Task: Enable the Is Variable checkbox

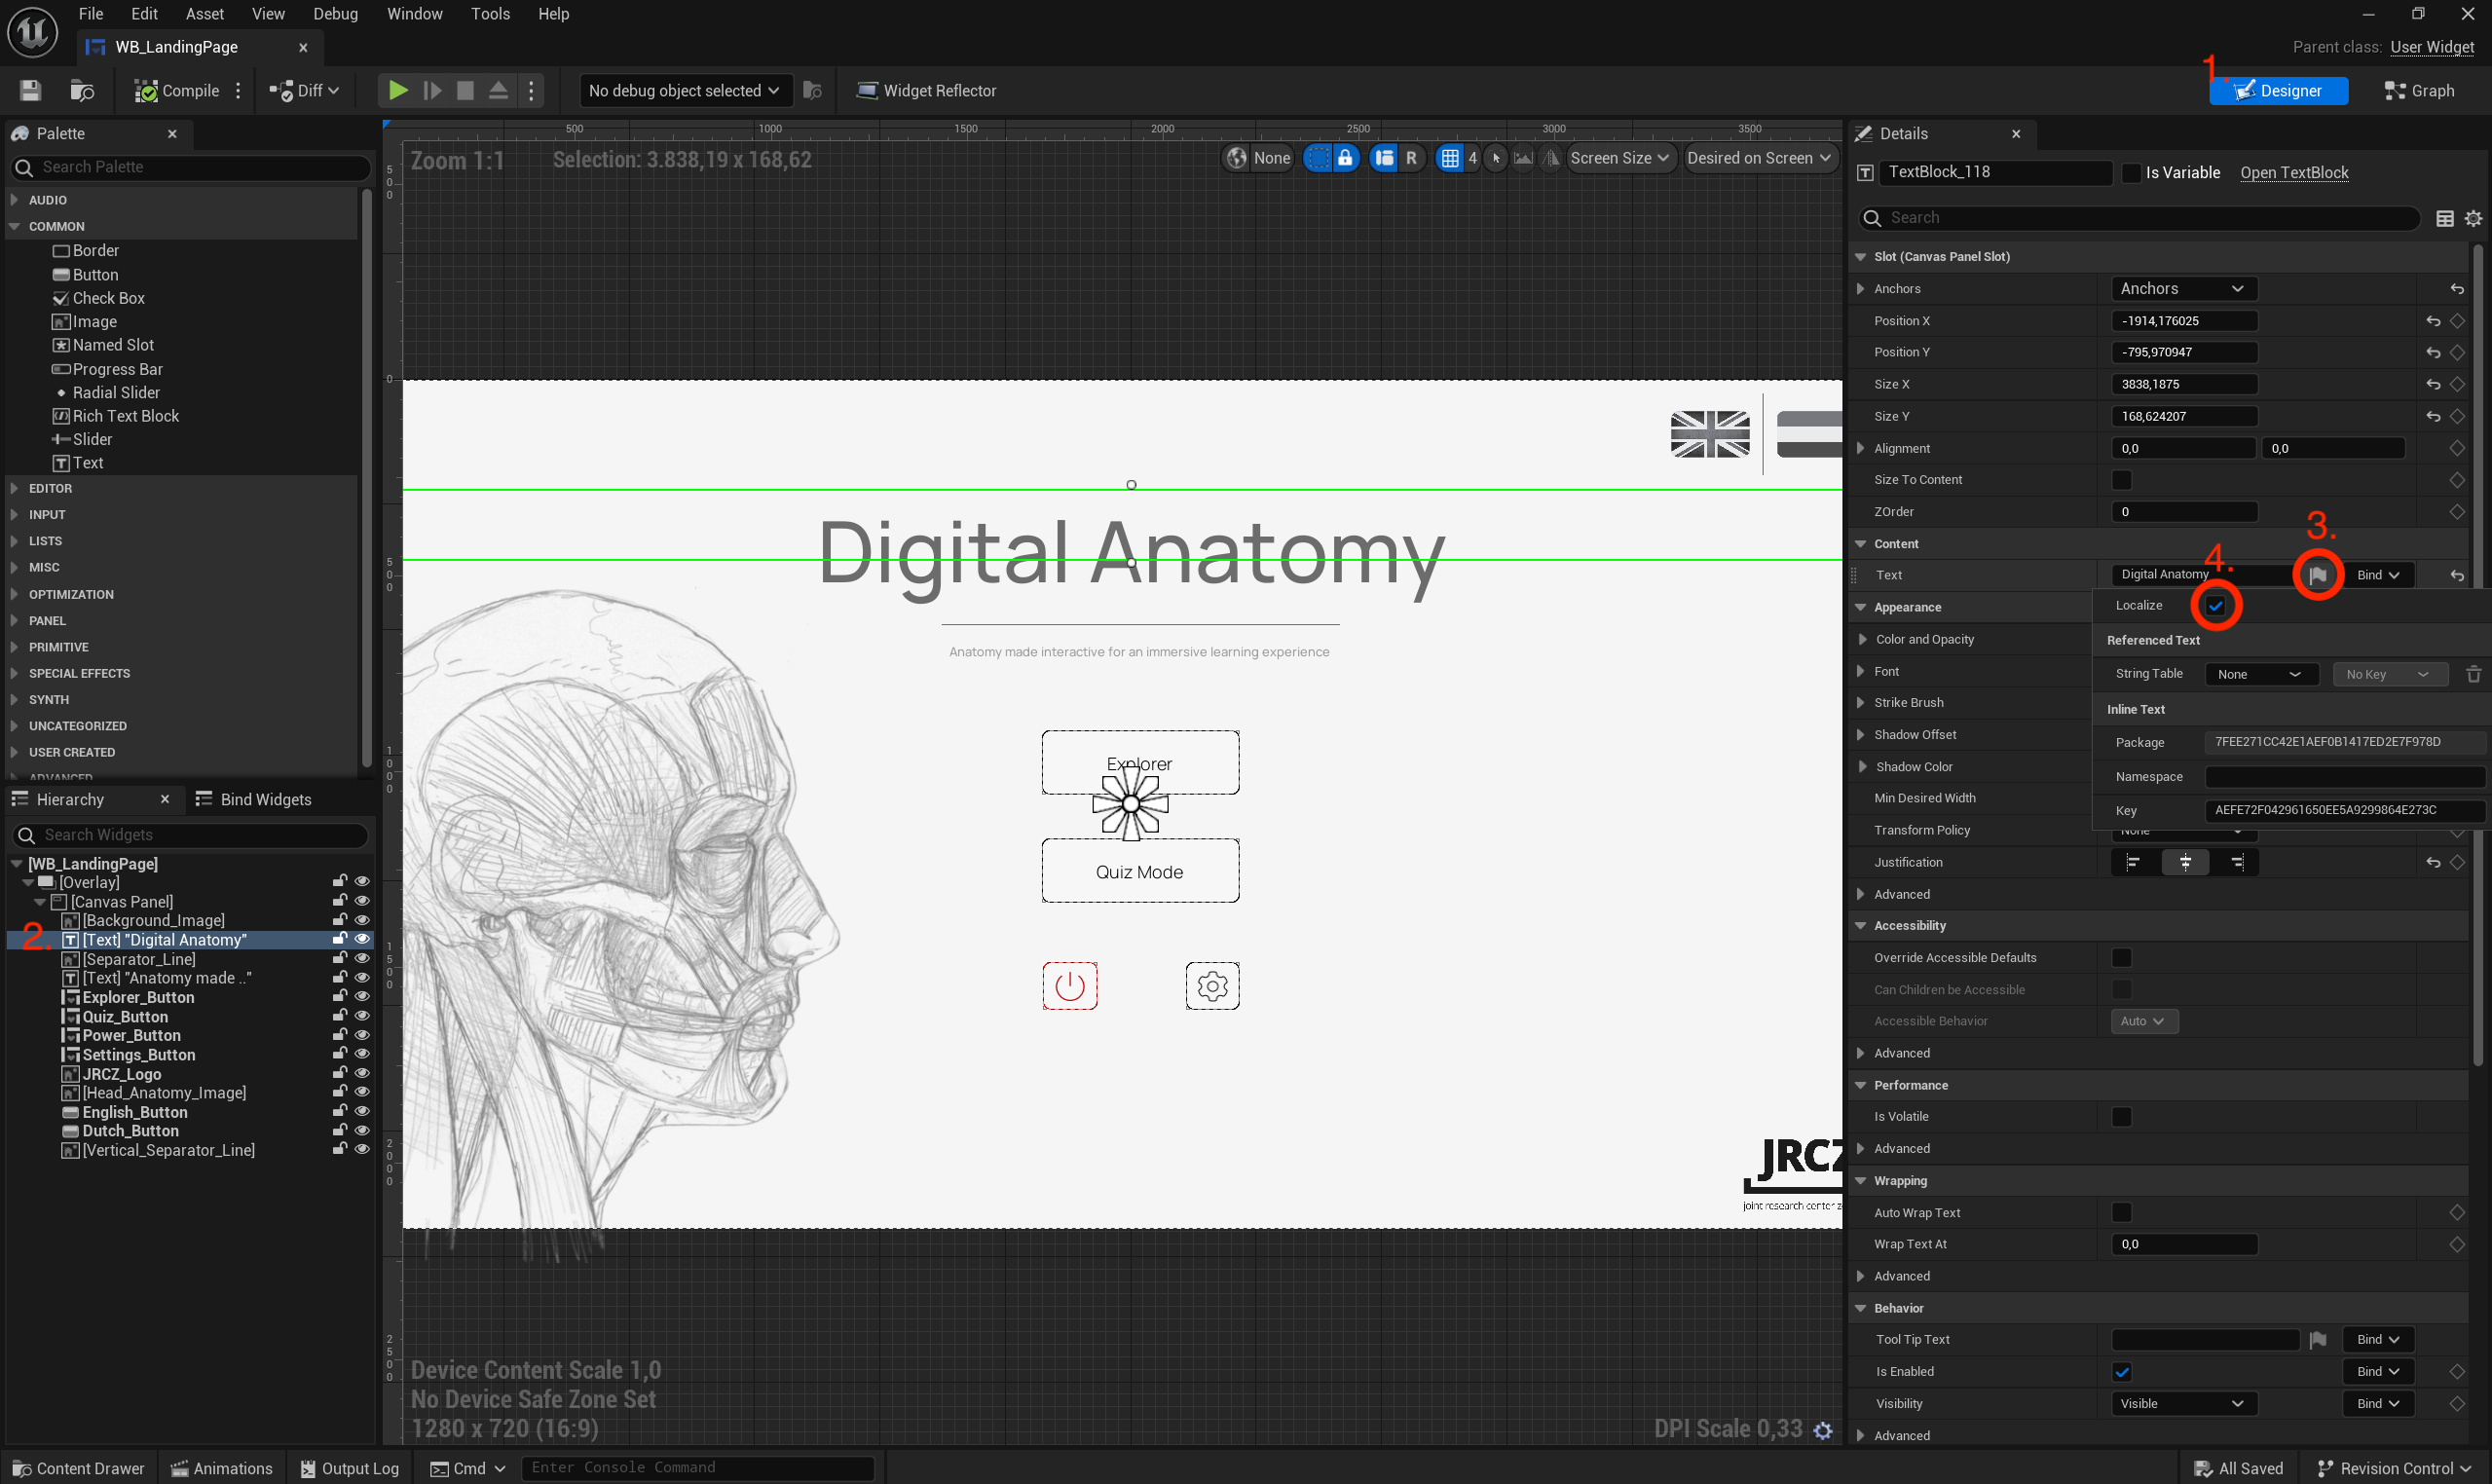Action: pos(2131,173)
